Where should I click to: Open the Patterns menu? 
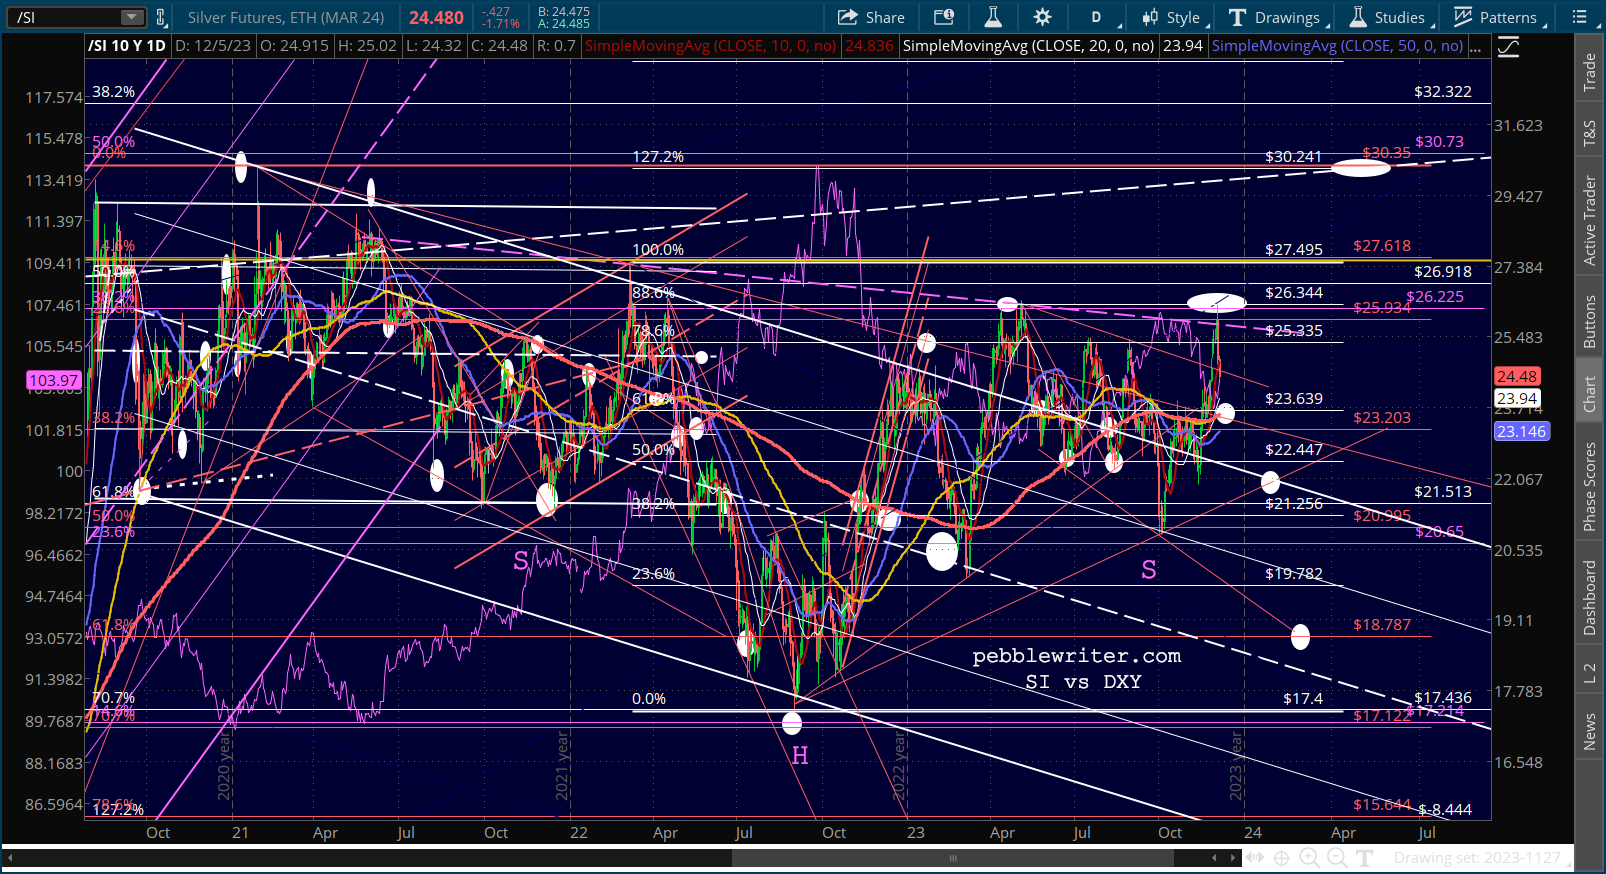coord(1500,17)
